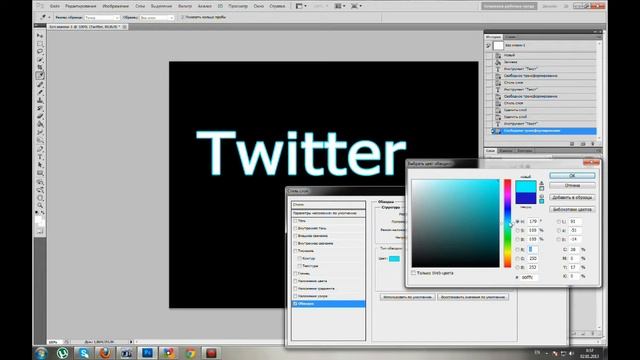Select the R (red) radio button
The width and height of the screenshot is (640, 360).
pos(518,249)
